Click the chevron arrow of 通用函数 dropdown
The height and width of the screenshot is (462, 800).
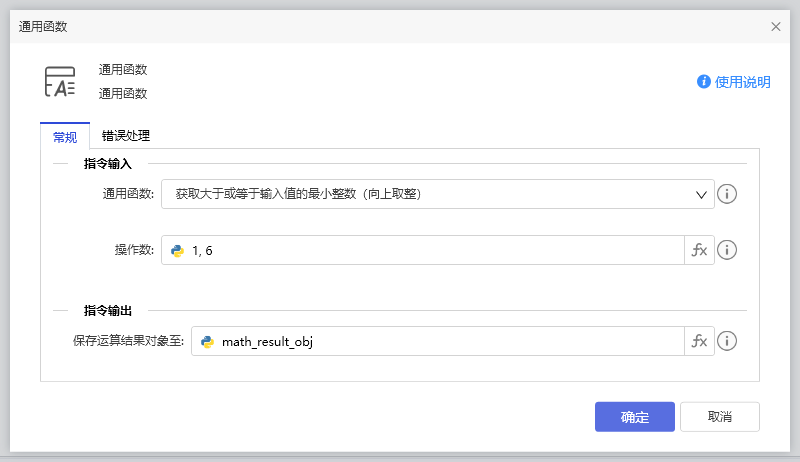point(702,194)
